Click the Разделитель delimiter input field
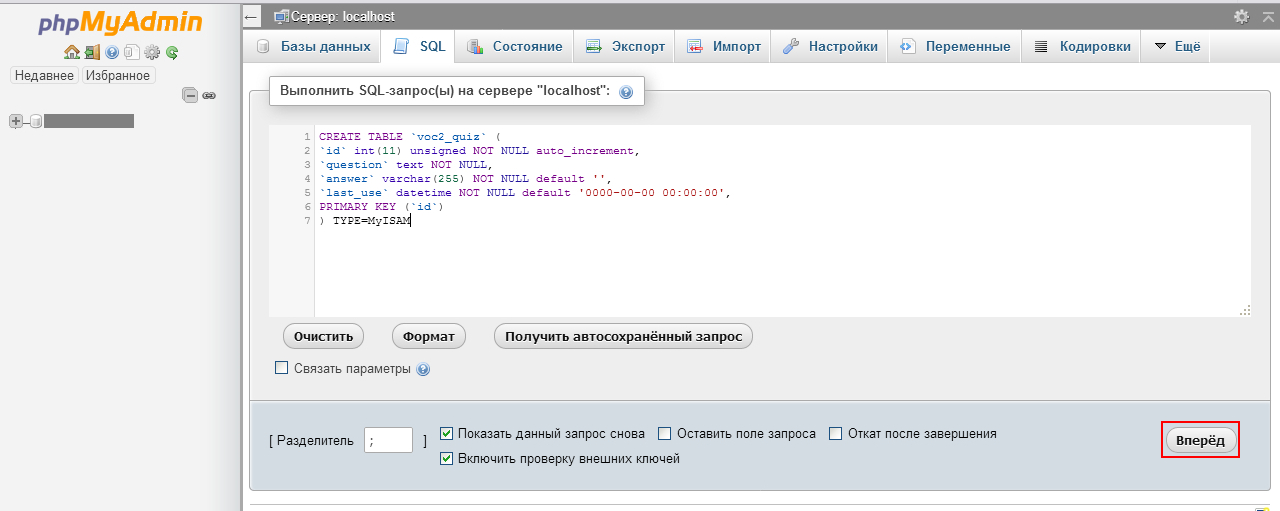The width and height of the screenshot is (1280, 511). pyautogui.click(x=388, y=440)
